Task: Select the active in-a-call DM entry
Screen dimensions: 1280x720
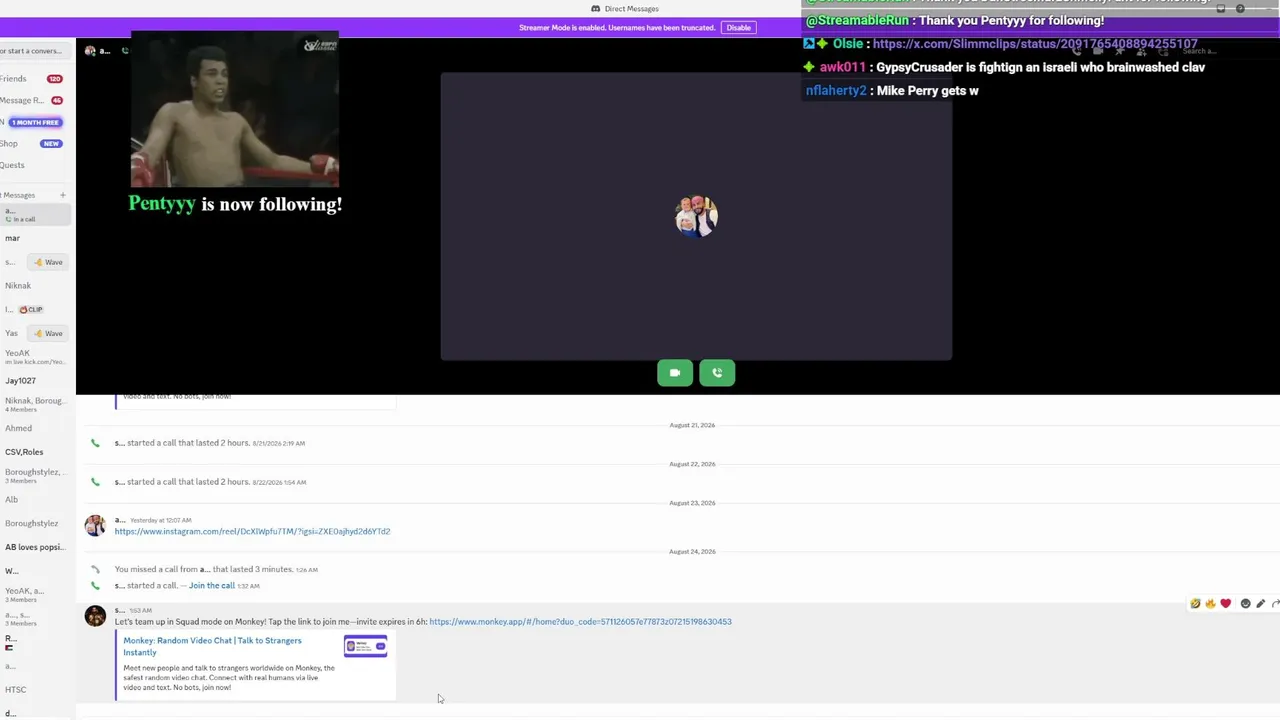Action: tap(35, 214)
